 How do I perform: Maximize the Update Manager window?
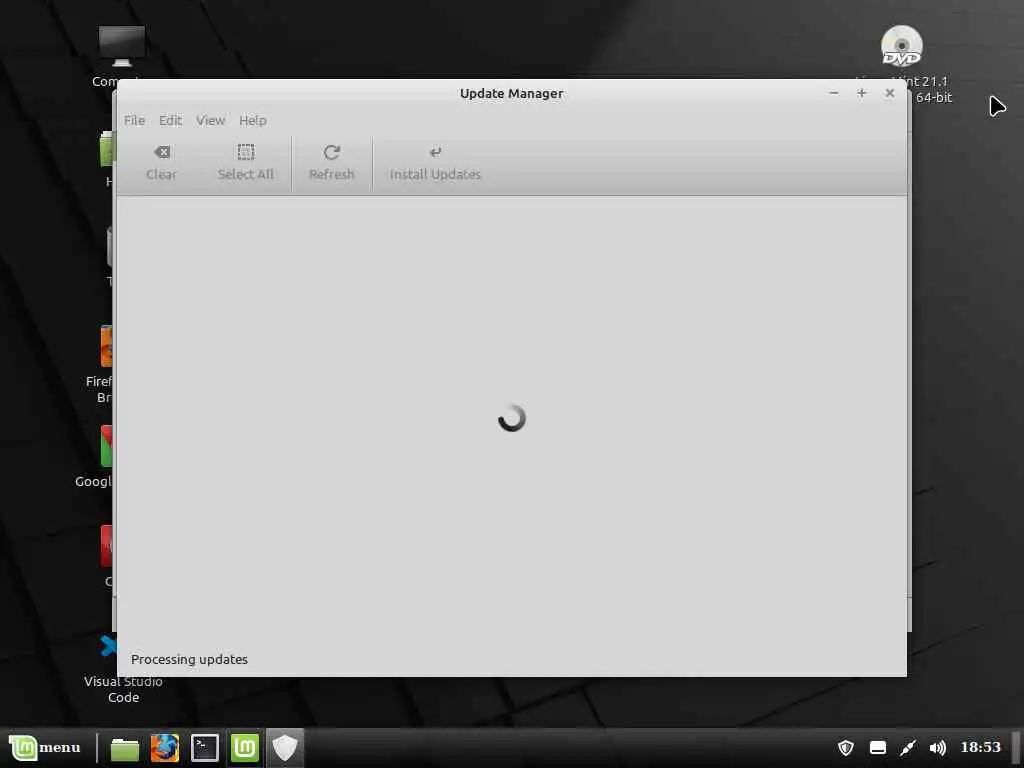point(861,93)
